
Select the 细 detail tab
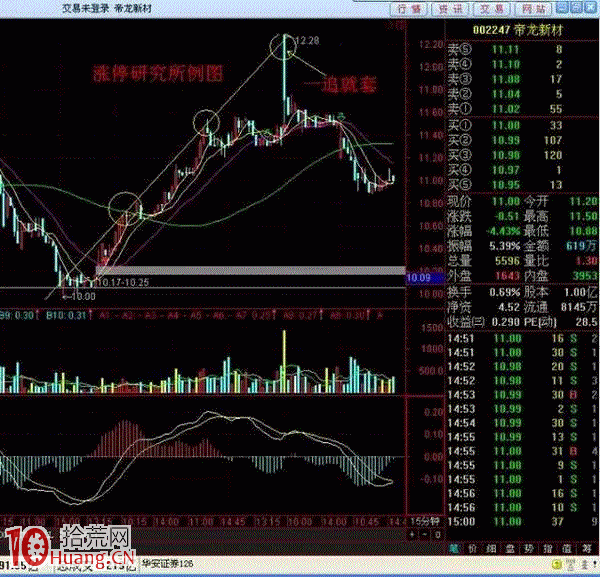tap(491, 549)
